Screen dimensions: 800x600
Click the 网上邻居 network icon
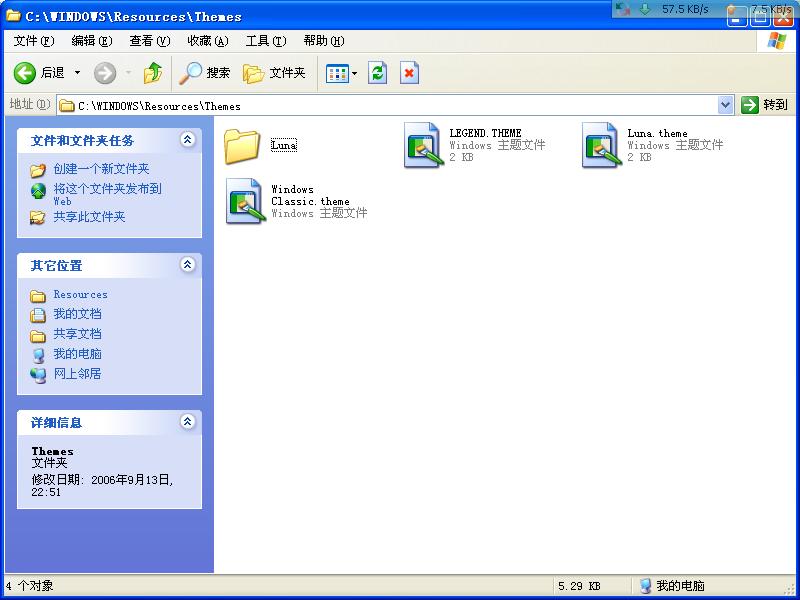click(38, 376)
